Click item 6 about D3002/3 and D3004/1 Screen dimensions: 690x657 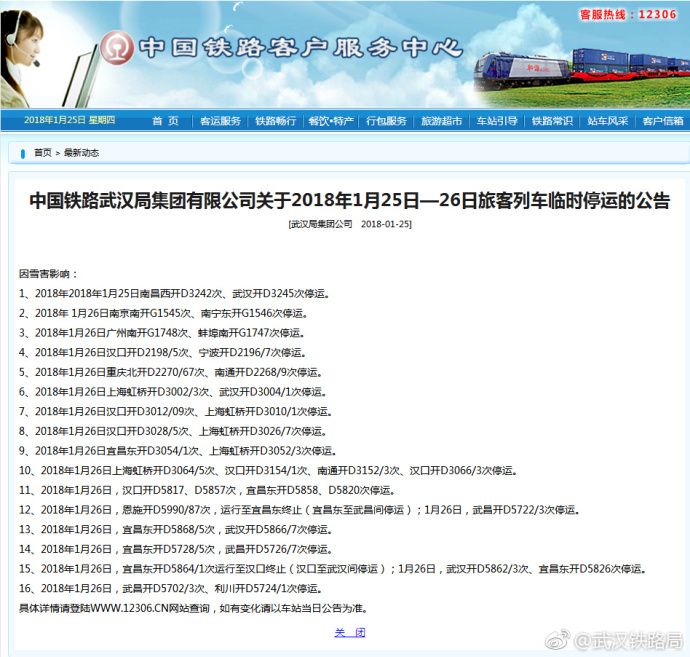(172, 392)
